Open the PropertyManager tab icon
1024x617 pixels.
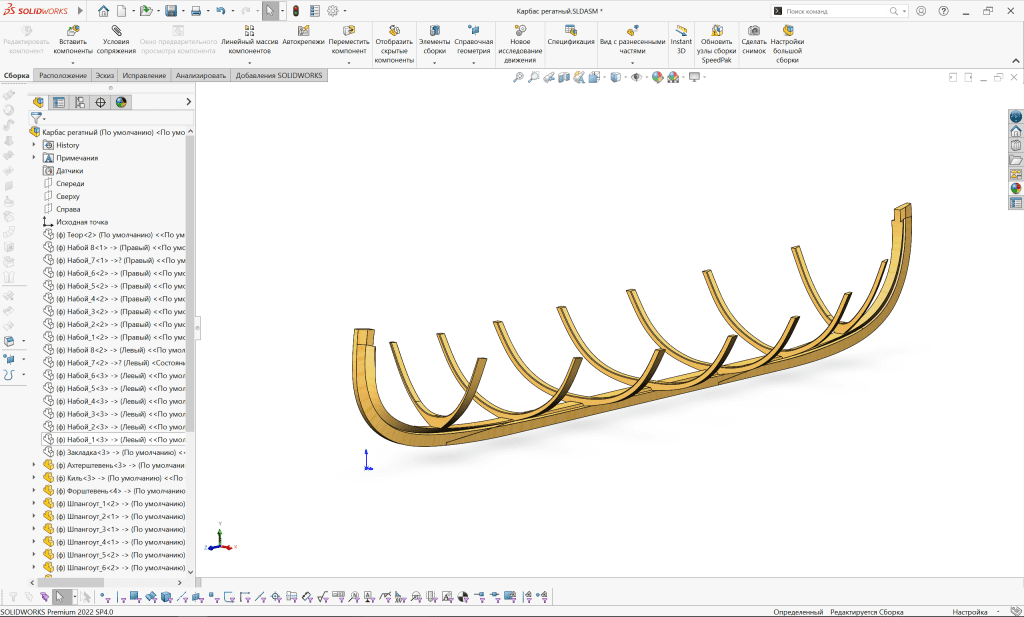59,102
